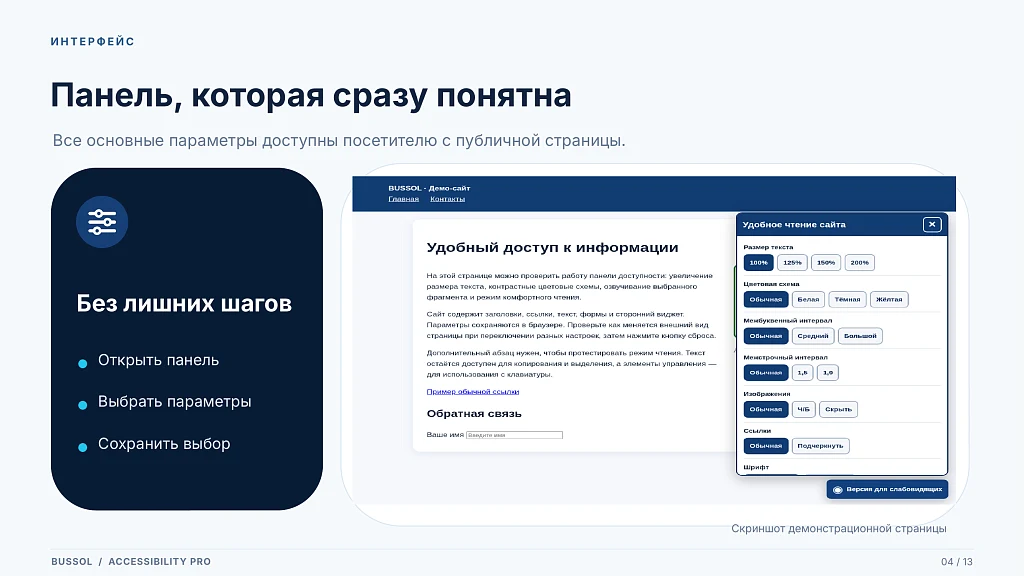Click heading Удобный доступ к информации

[x=552, y=248]
